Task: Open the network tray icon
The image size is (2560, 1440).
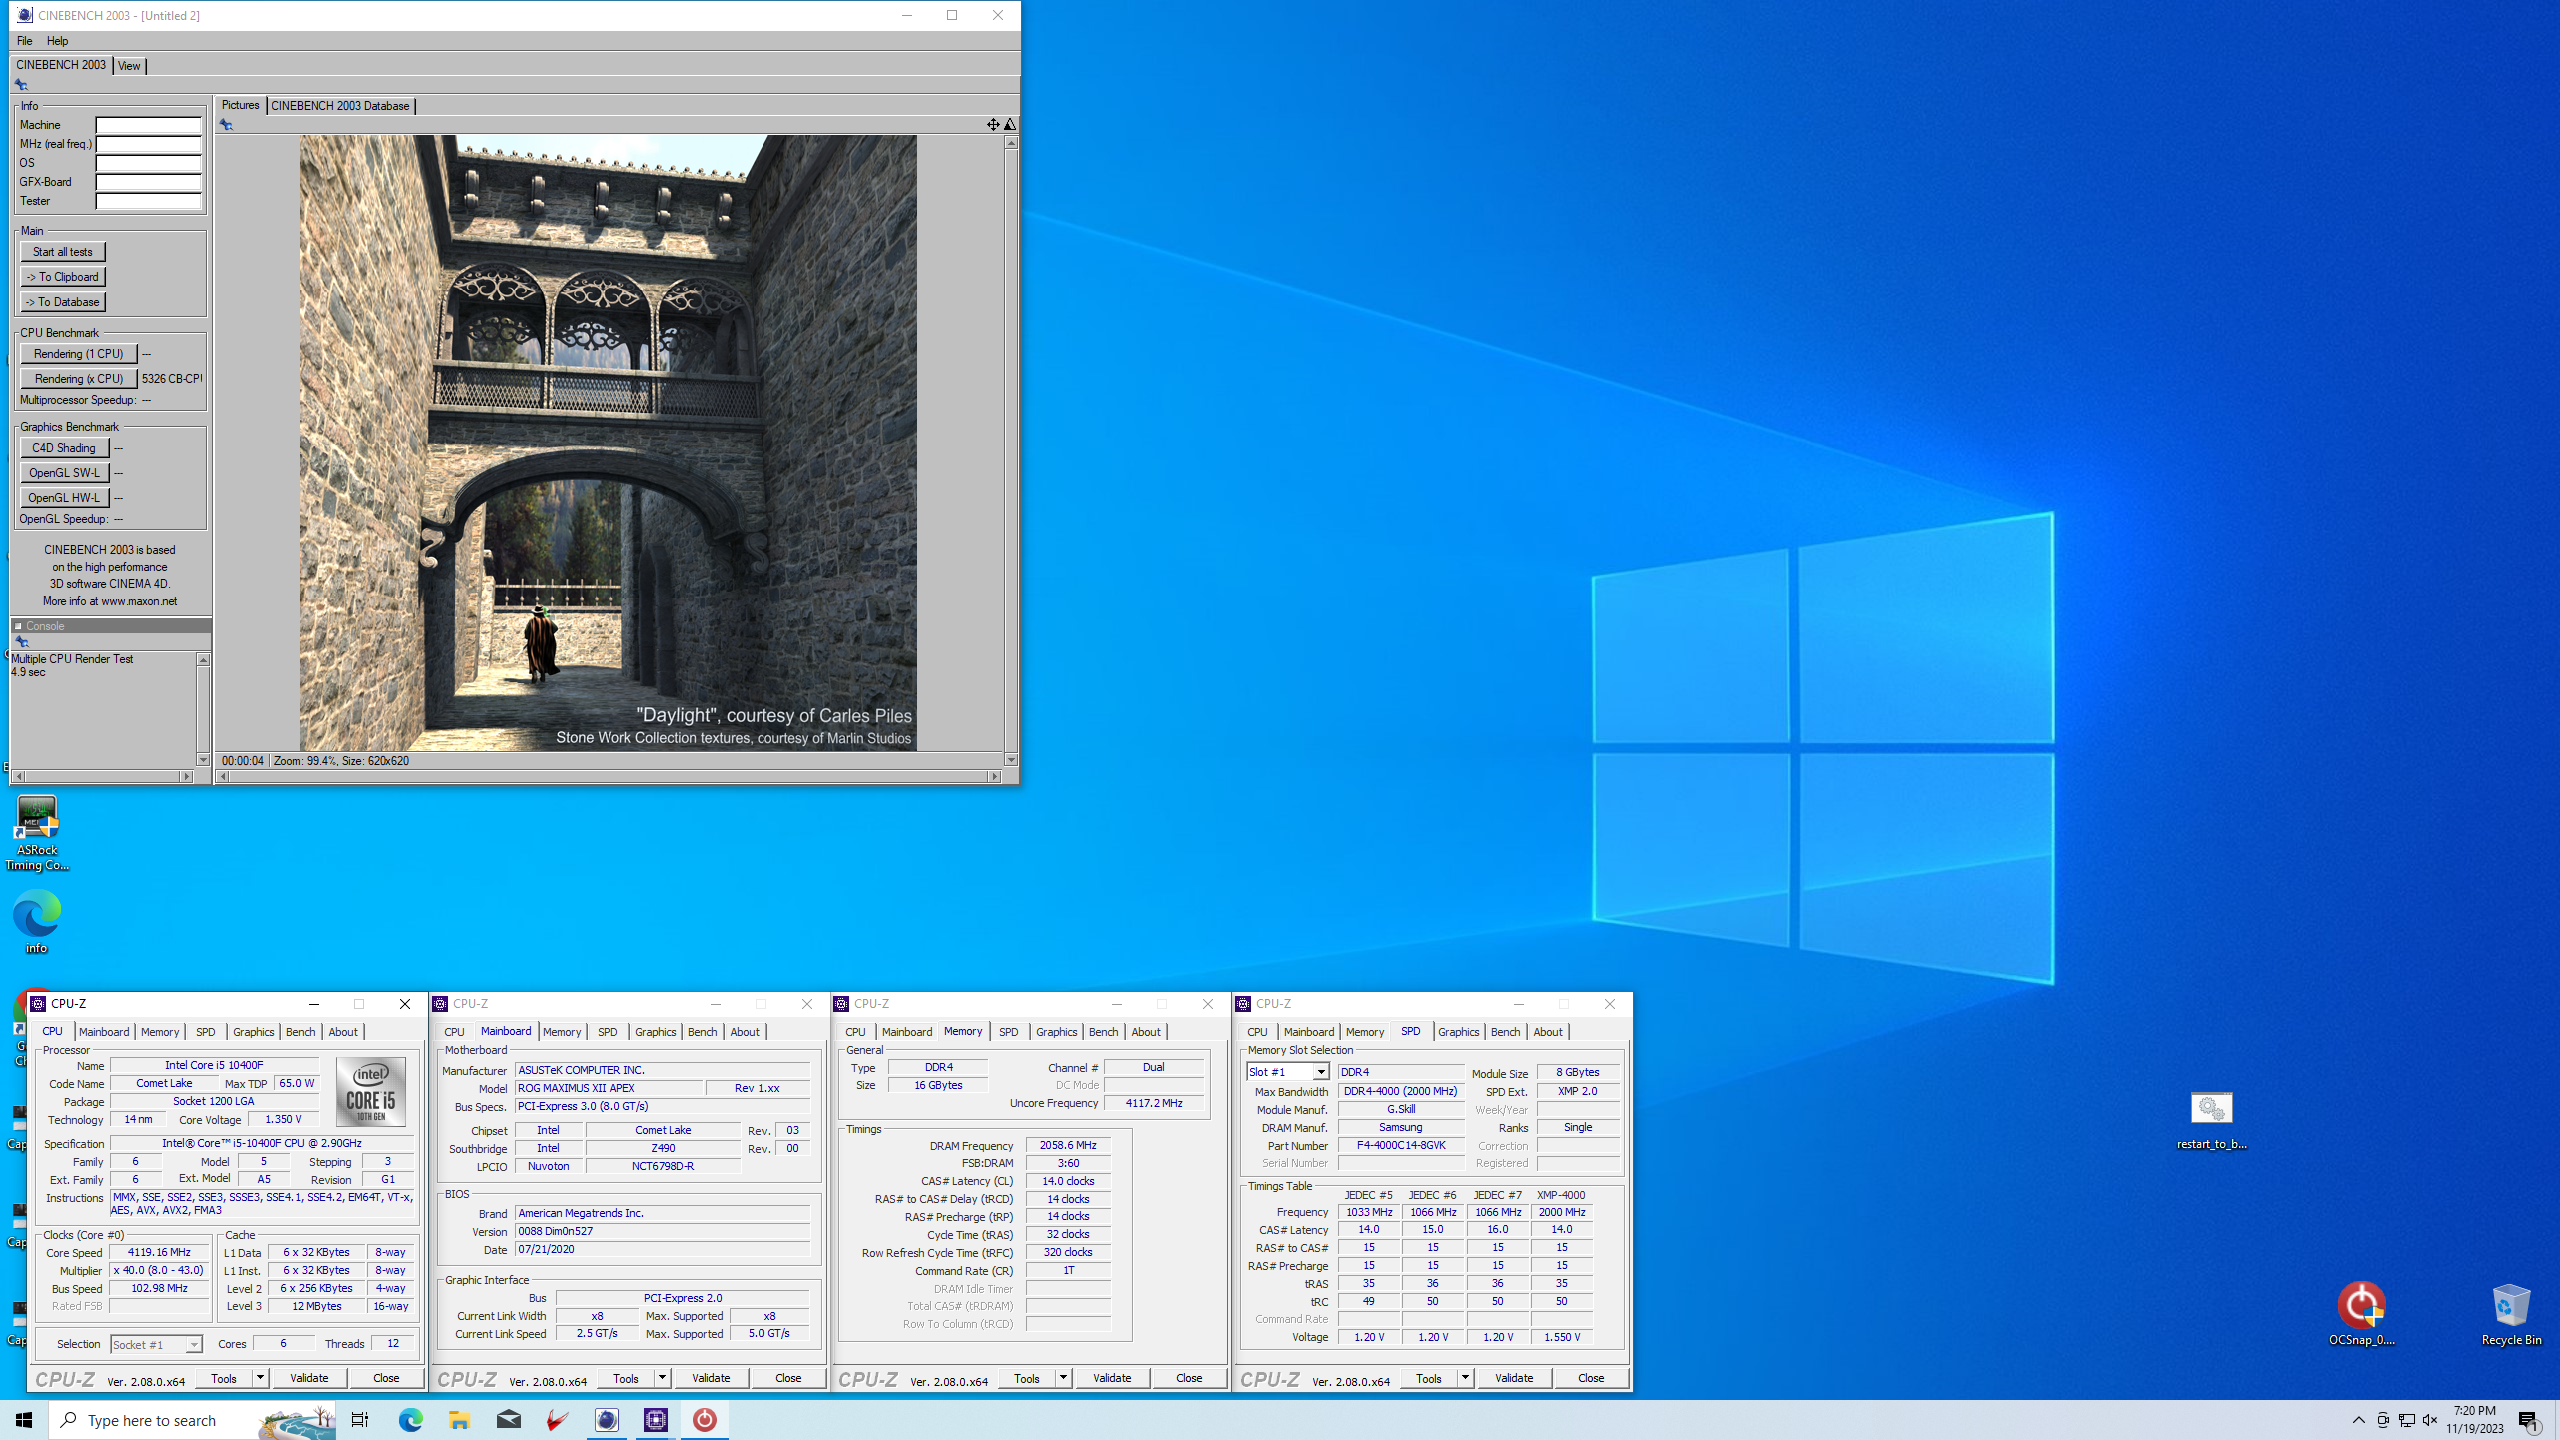Action: (2407, 1420)
